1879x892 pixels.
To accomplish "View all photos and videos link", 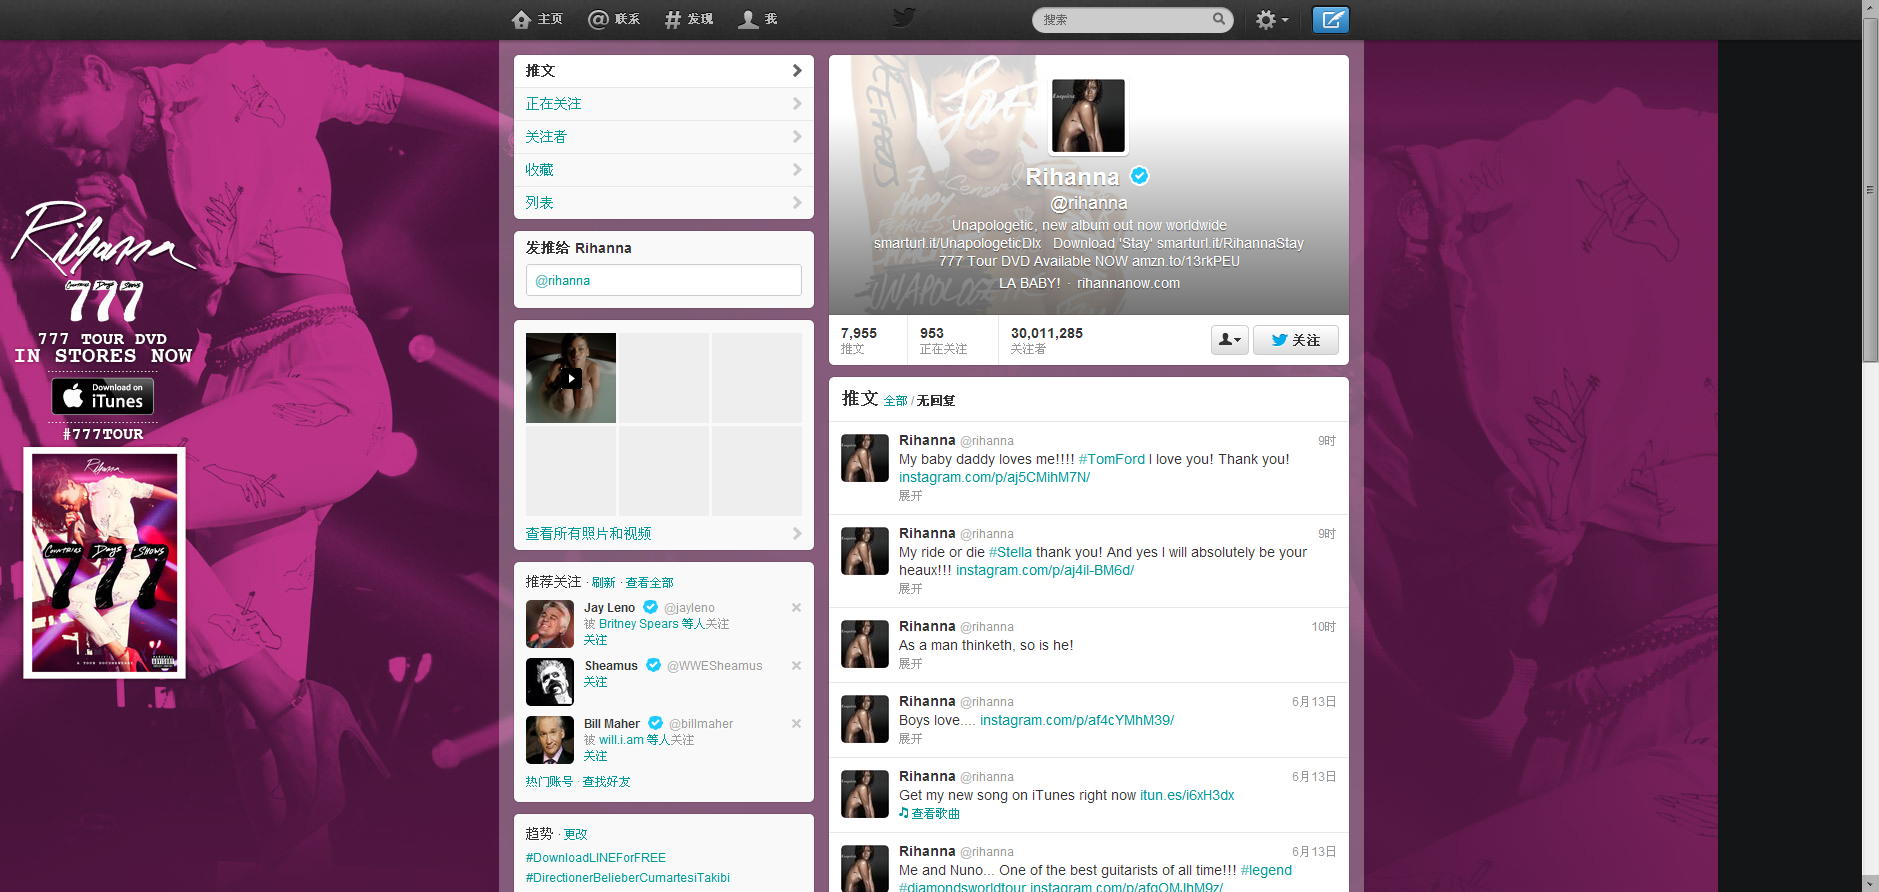I will (x=588, y=534).
